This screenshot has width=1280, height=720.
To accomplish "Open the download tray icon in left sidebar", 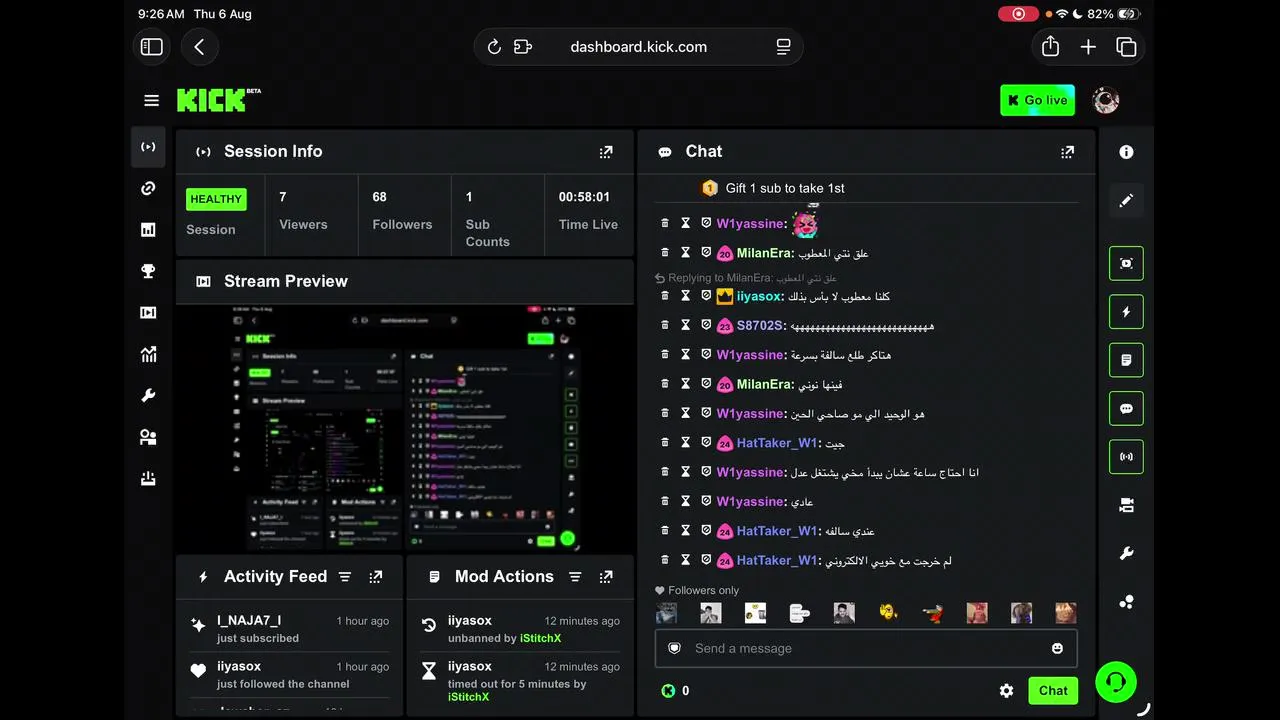I will point(148,479).
